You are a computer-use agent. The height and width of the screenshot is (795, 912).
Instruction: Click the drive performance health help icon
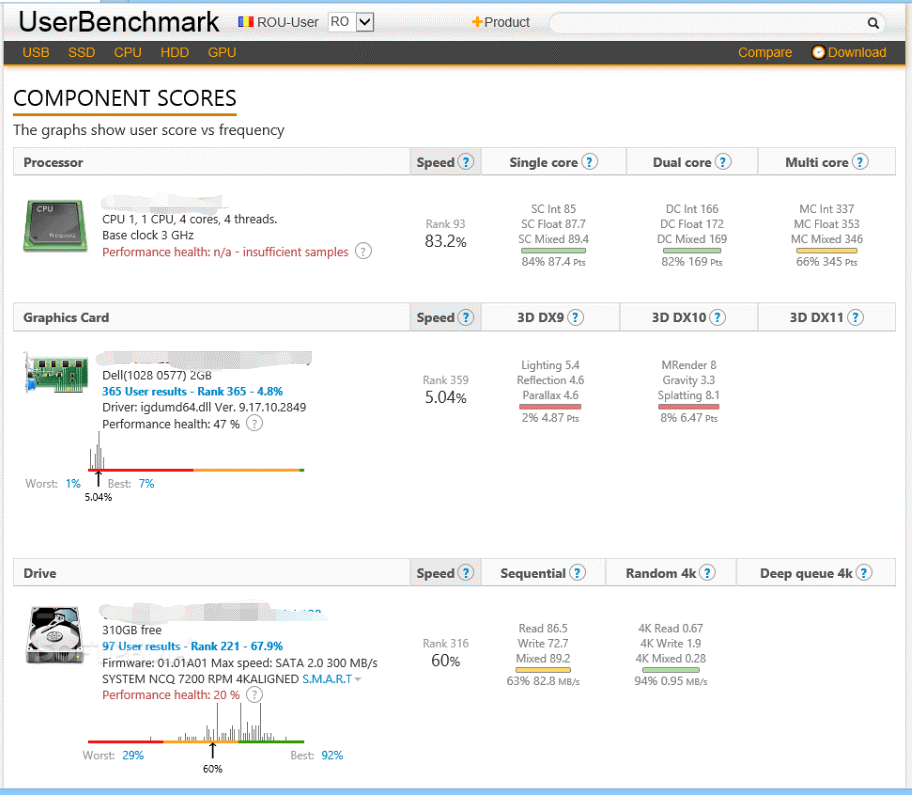point(254,694)
